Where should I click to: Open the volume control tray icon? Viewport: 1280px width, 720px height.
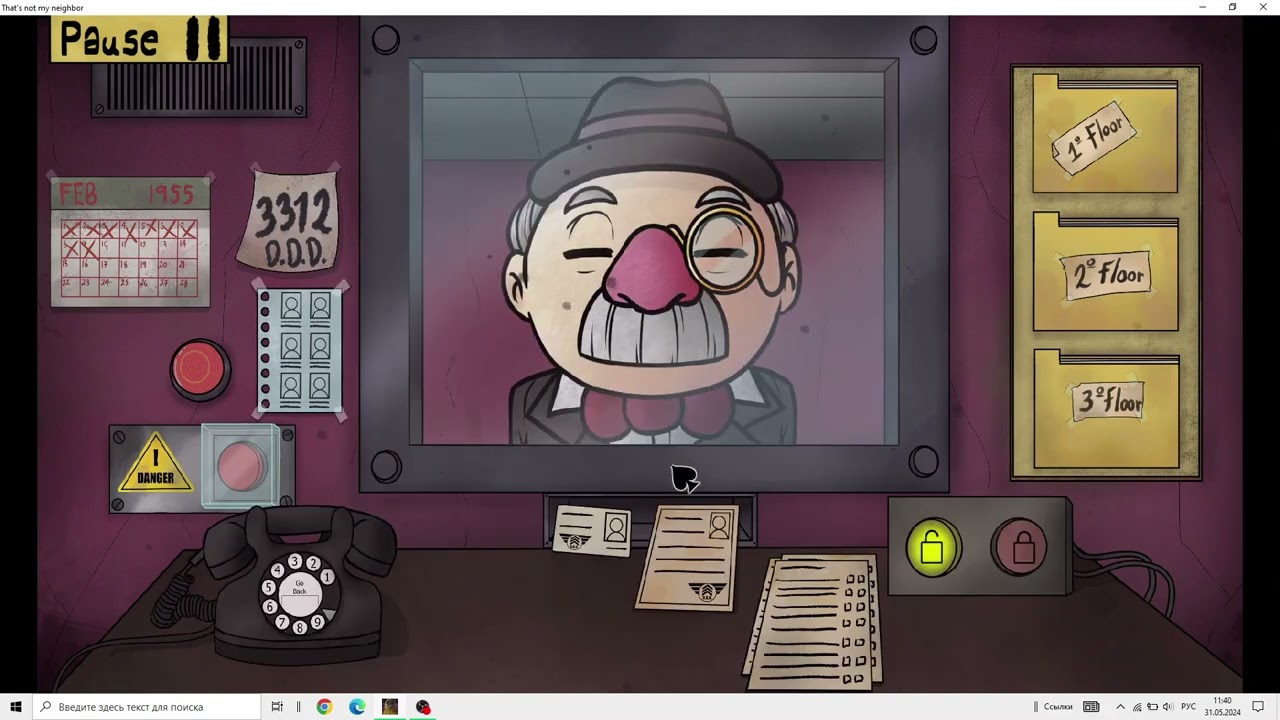(x=1167, y=707)
